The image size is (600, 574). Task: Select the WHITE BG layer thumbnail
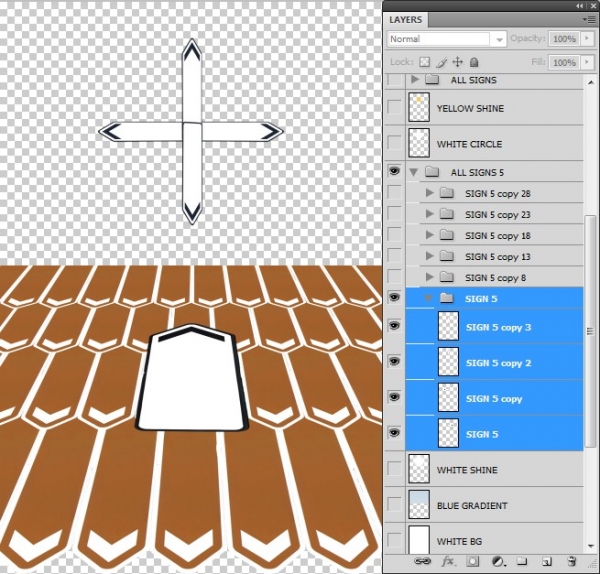point(419,540)
